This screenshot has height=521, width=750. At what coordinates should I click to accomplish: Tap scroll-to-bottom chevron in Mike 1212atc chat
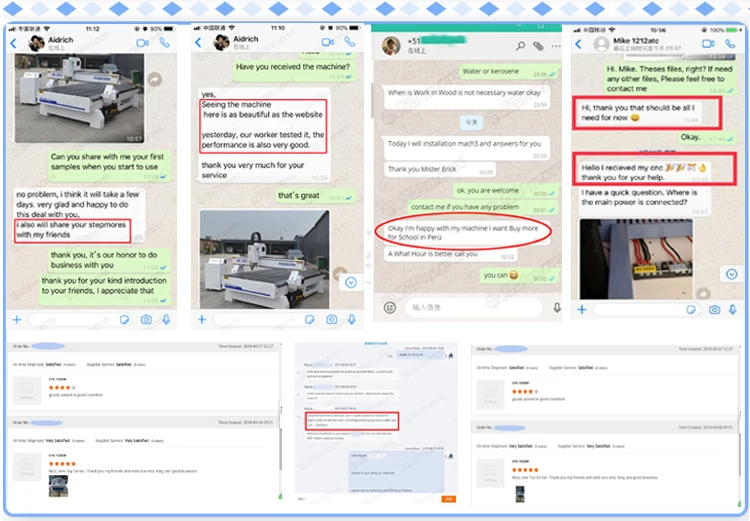(732, 274)
